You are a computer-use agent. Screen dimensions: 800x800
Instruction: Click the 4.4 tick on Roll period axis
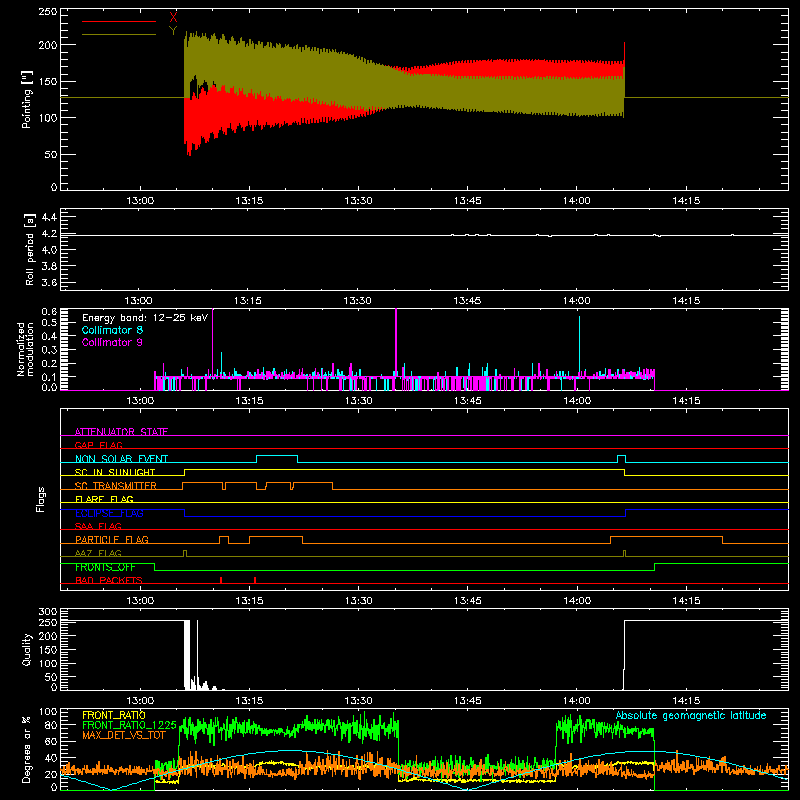(49, 217)
